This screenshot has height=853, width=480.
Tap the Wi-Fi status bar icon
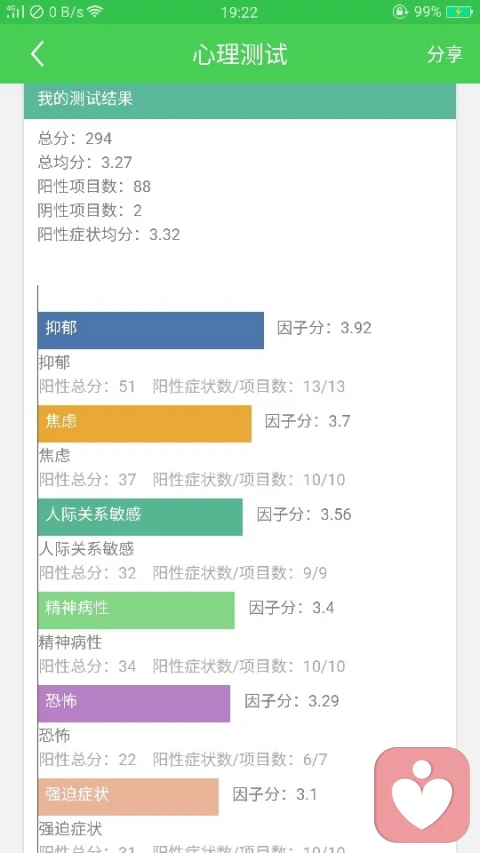95,12
